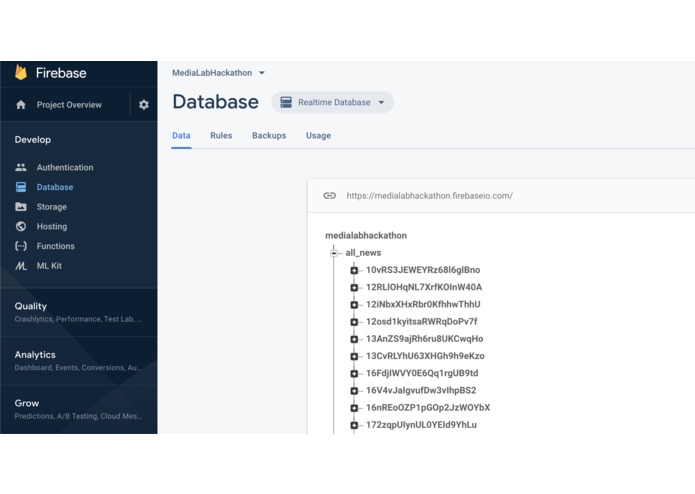Go to Hosting section
695x494 pixels.
click(52, 226)
